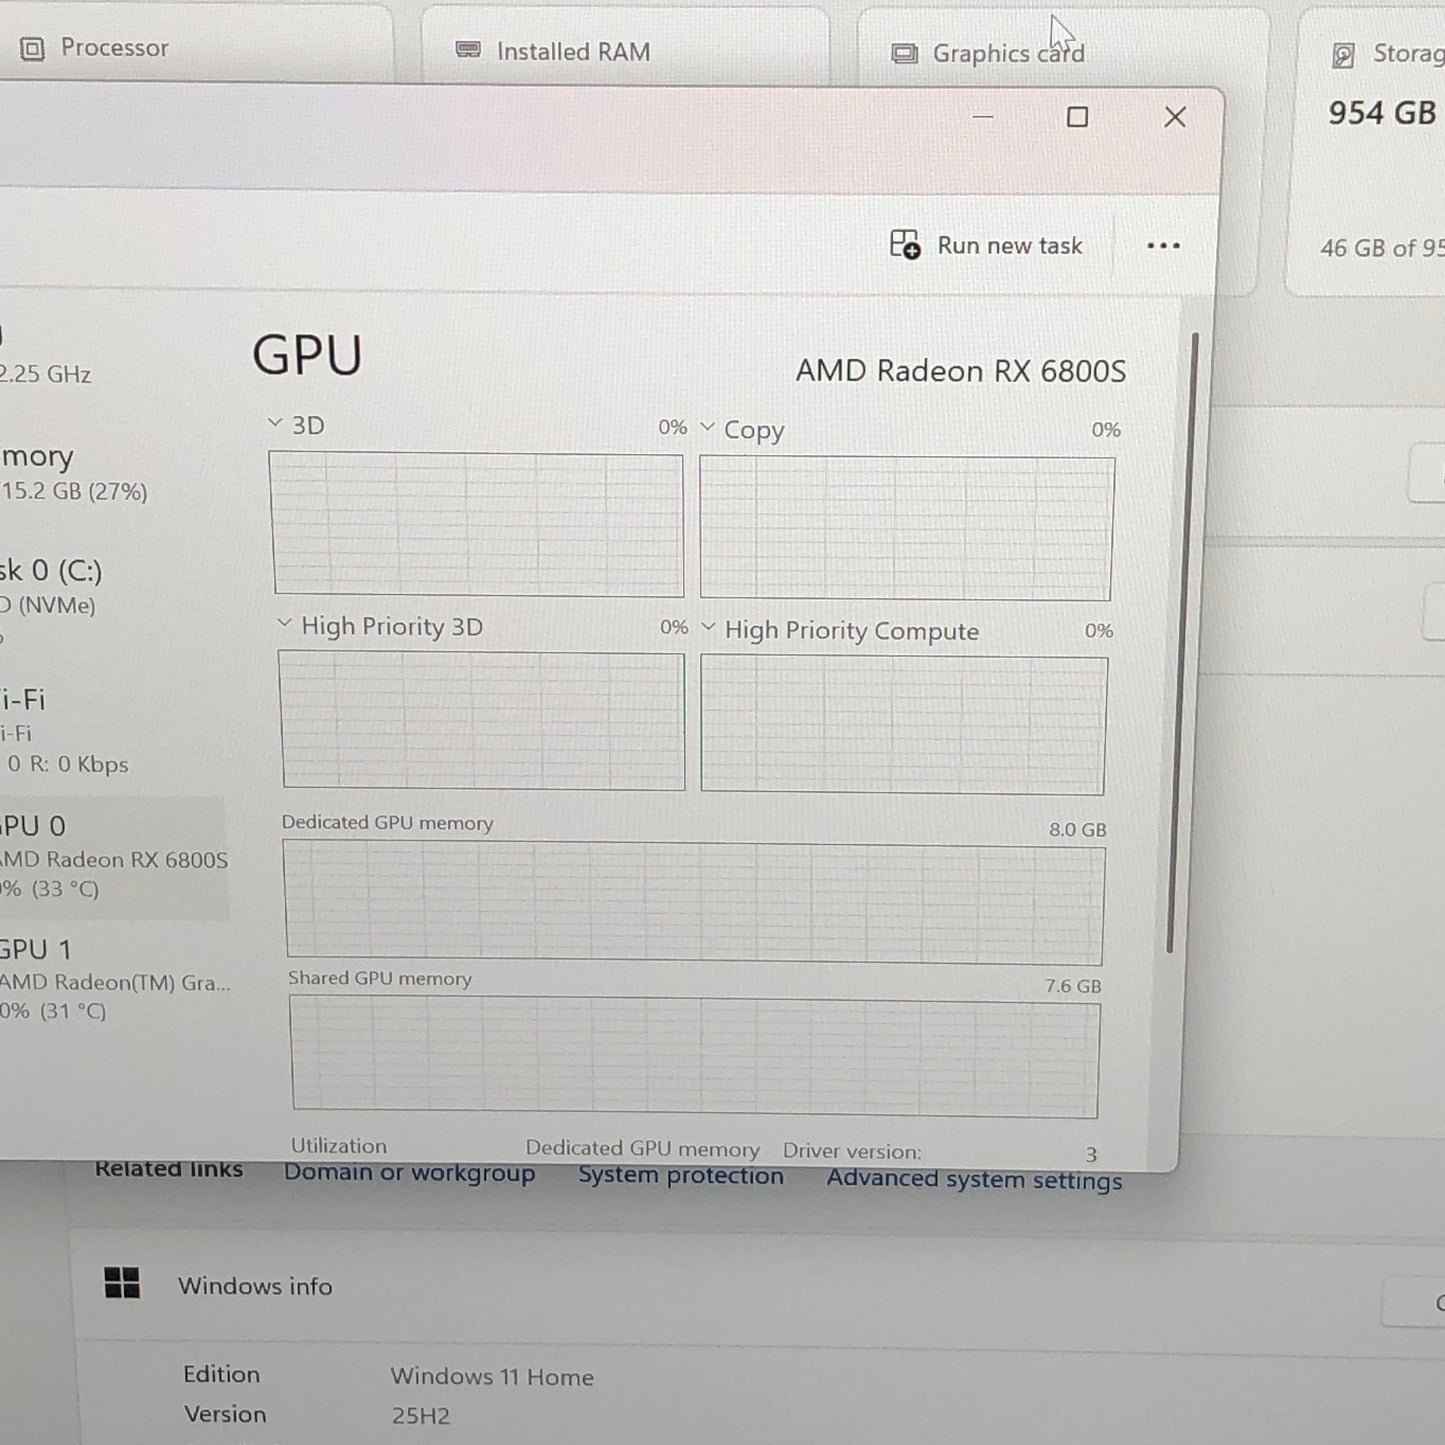Screen dimensions: 1445x1445
Task: Click the Dedicated GPU memory graph
Action: 694,903
